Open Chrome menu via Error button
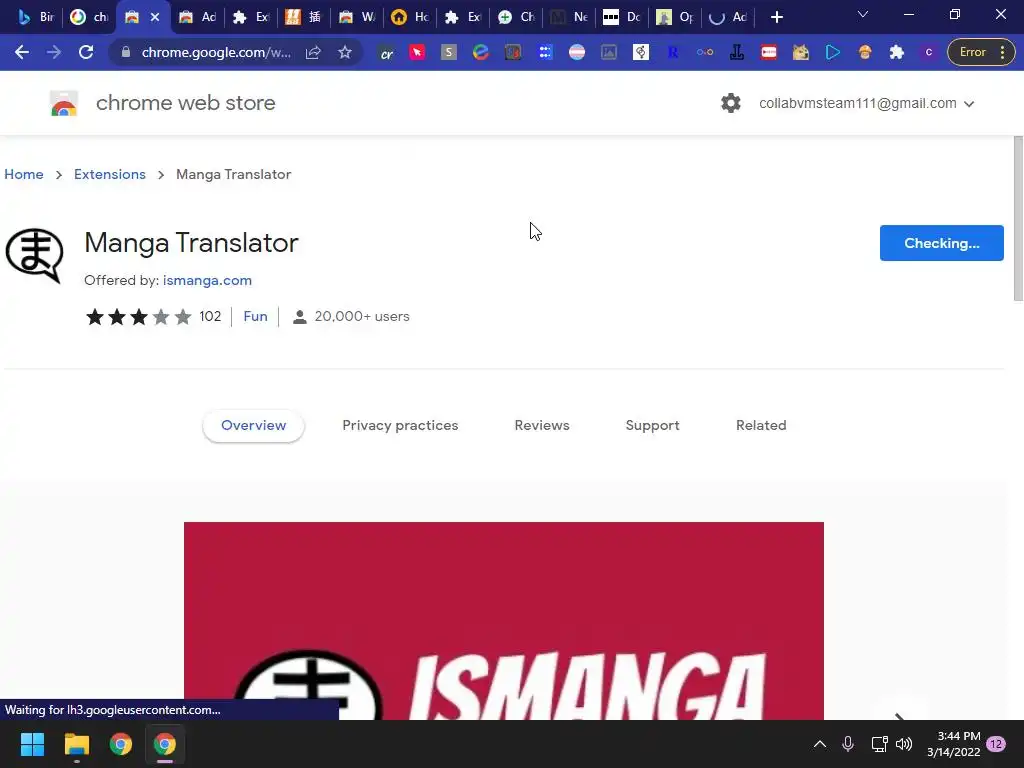Screen dimensions: 1024x768 (x=981, y=52)
